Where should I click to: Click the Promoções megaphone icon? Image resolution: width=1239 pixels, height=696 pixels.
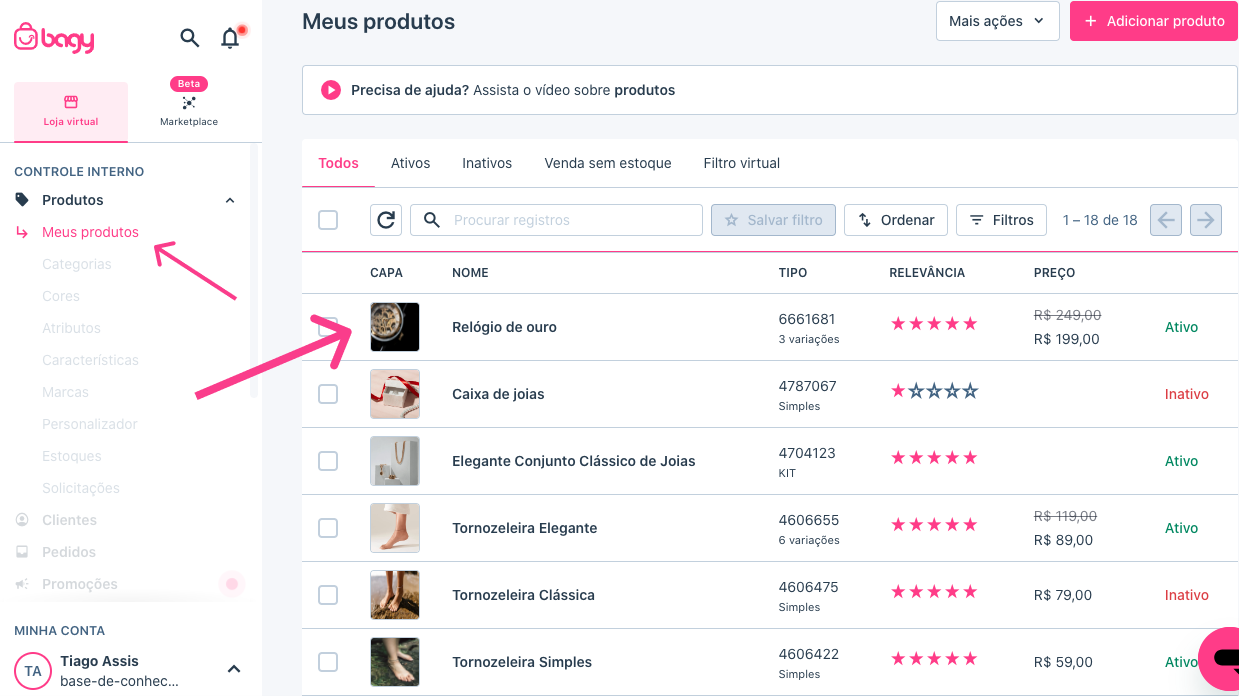click(22, 584)
